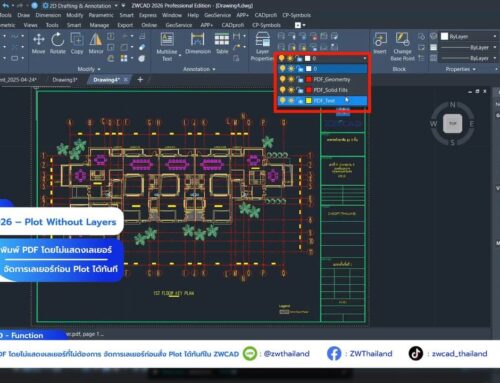Switch to the Views ribbon tab

30,25
